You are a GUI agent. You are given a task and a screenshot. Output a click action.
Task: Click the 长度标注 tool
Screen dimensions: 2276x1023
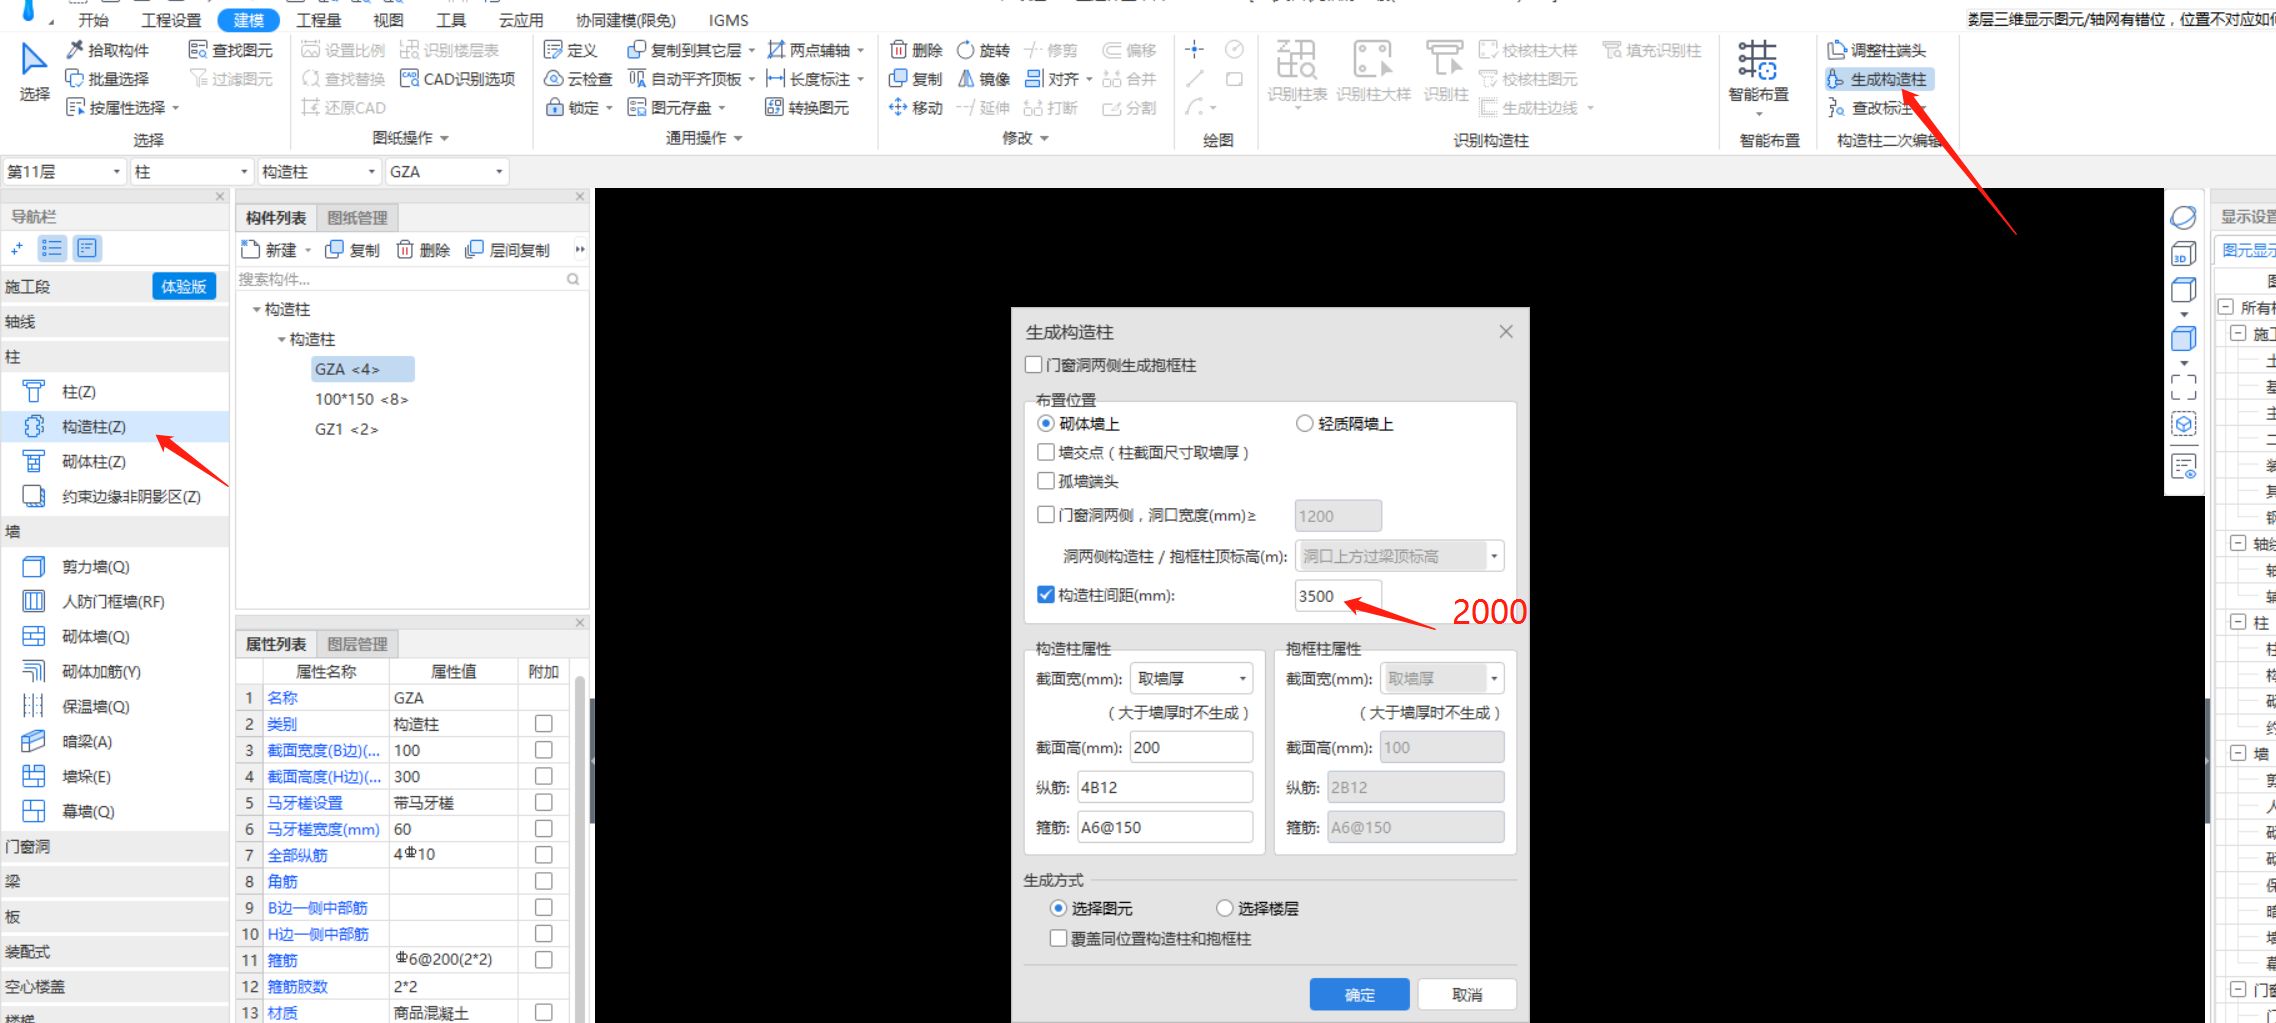coord(809,79)
